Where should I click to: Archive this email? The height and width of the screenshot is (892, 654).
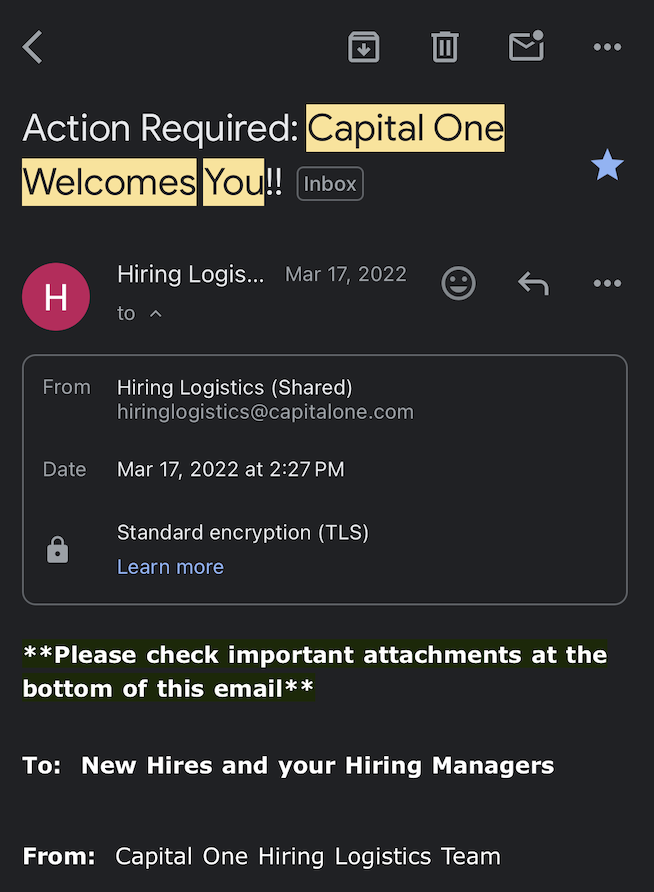(x=363, y=47)
